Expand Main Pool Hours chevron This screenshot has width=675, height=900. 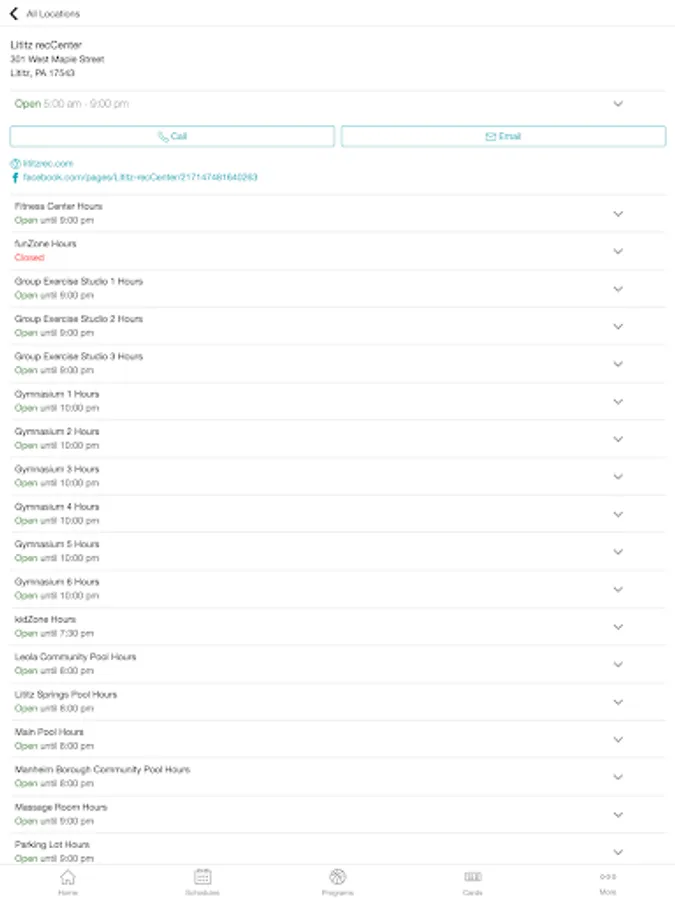tap(618, 739)
